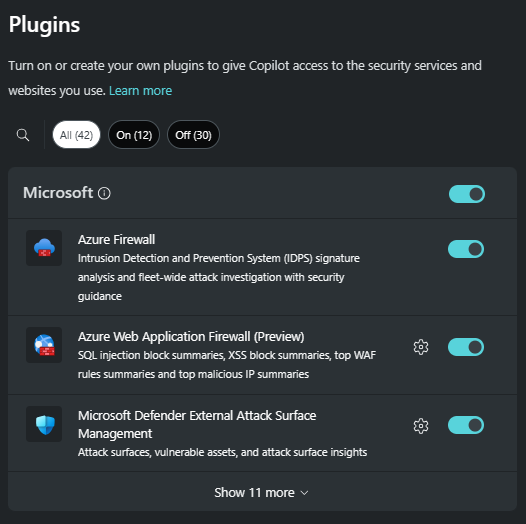Click the search magnifier icon
The image size is (526, 524).
coord(23,135)
